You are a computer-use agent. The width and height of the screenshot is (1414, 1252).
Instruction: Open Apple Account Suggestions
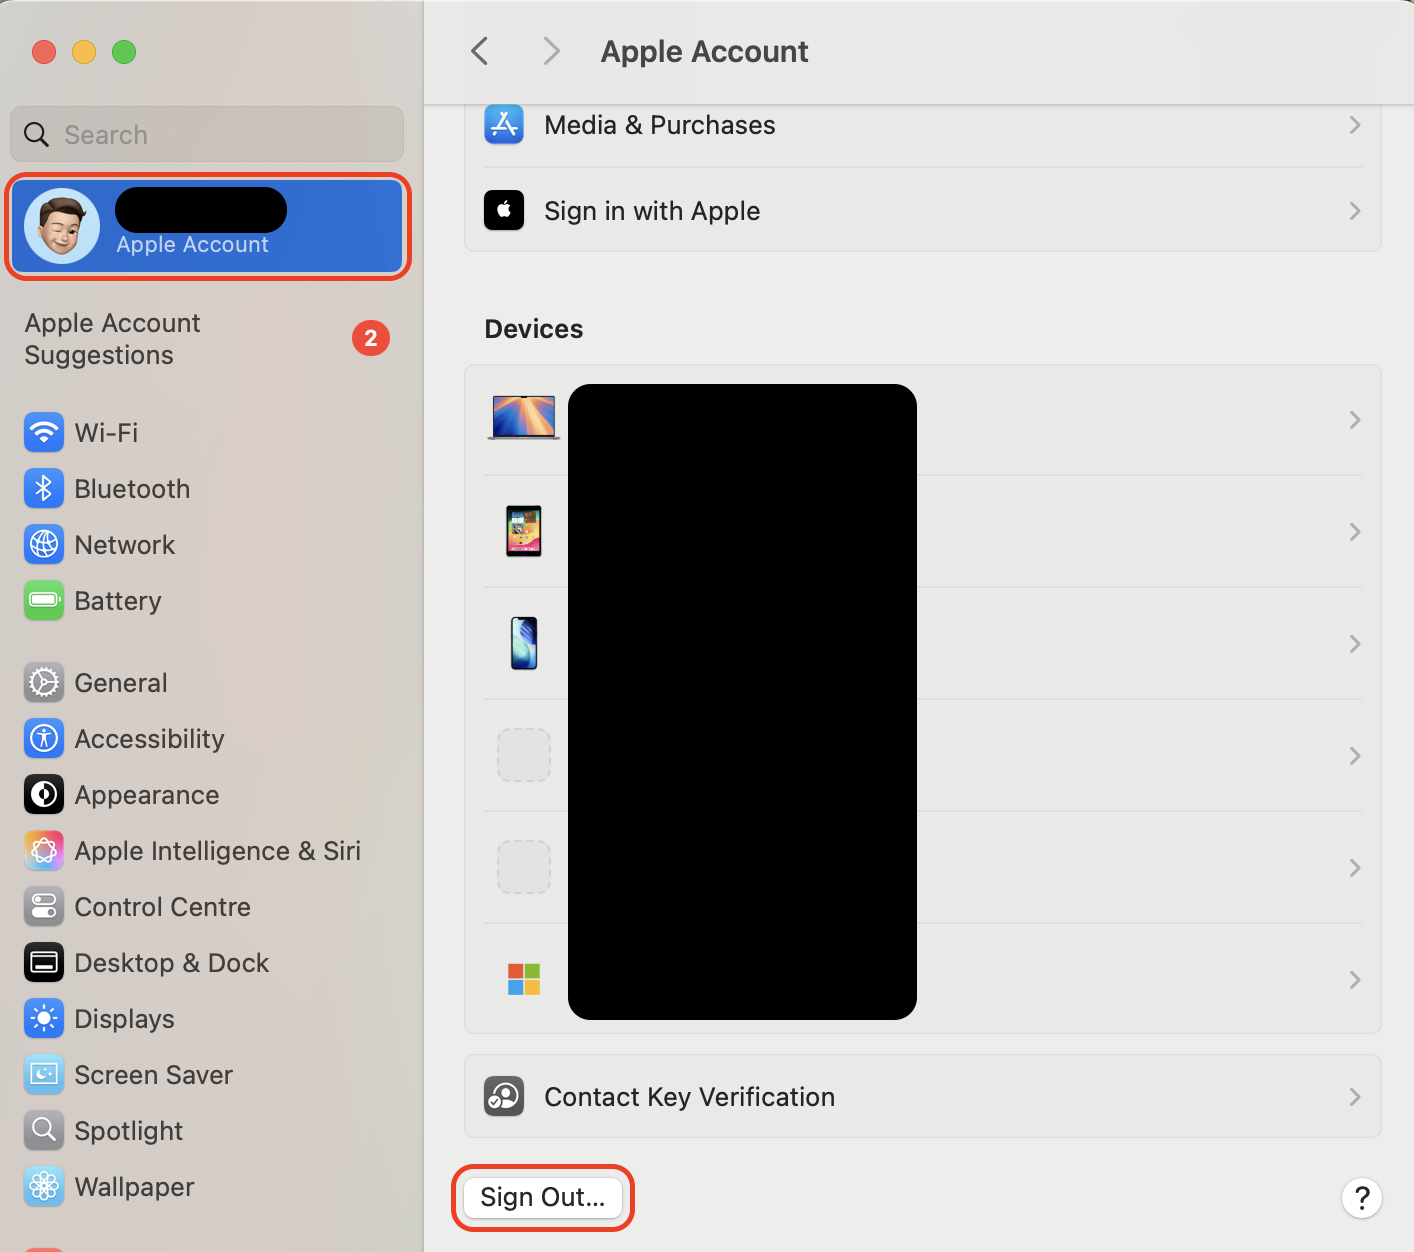click(x=112, y=339)
